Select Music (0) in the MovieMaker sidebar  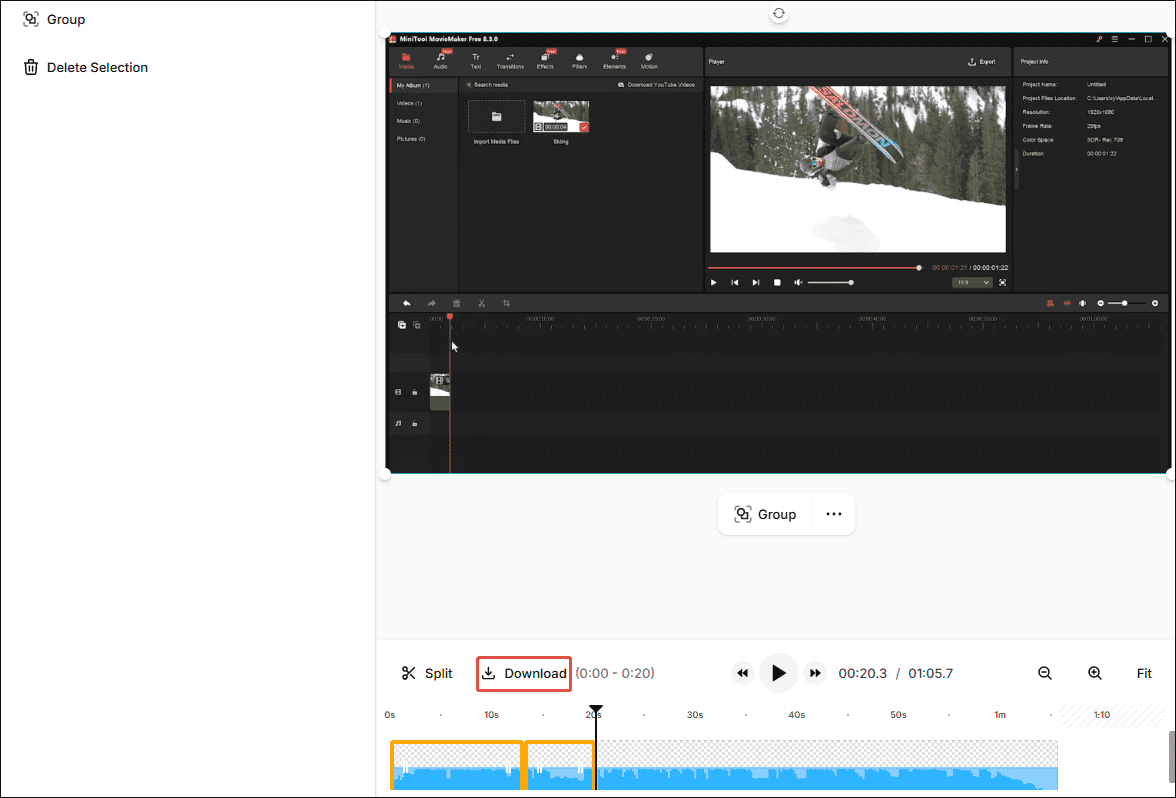pyautogui.click(x=408, y=121)
